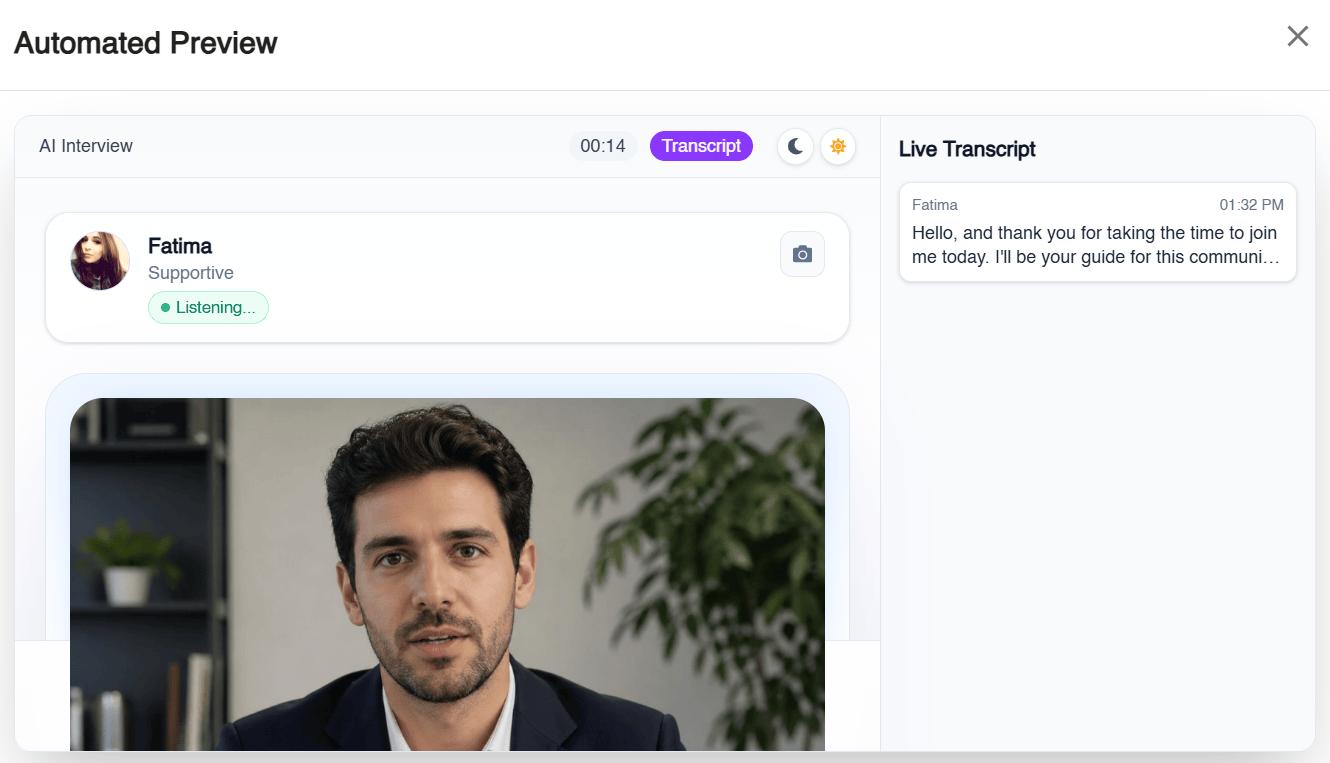The image size is (1330, 763).
Task: Open Fatima's transcript message starting with Hello
Action: pos(1098,232)
